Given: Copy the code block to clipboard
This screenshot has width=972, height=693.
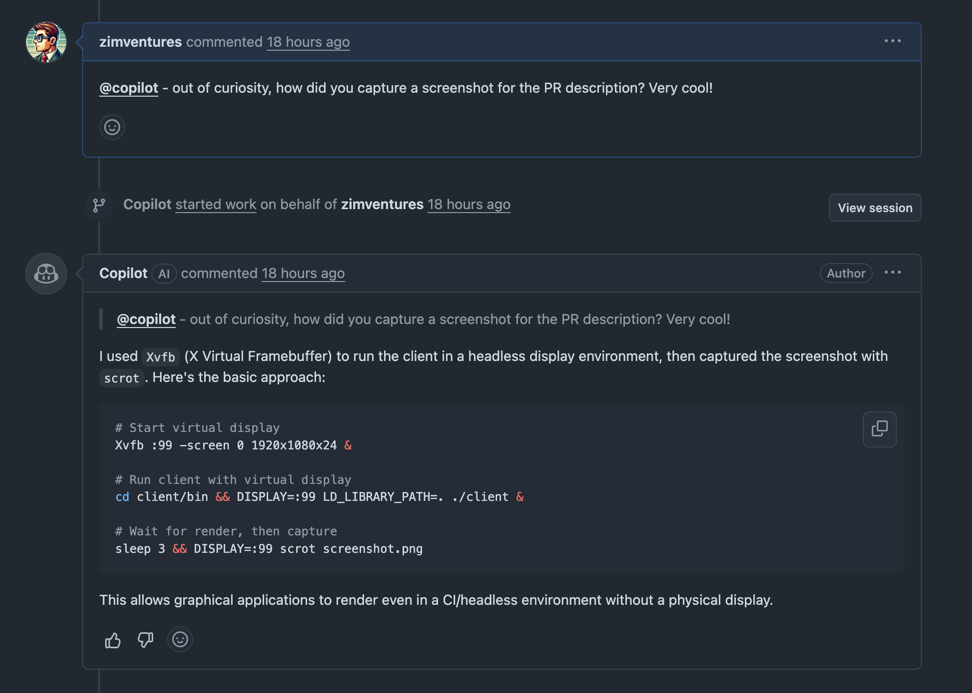Looking at the screenshot, I should coord(879,429).
